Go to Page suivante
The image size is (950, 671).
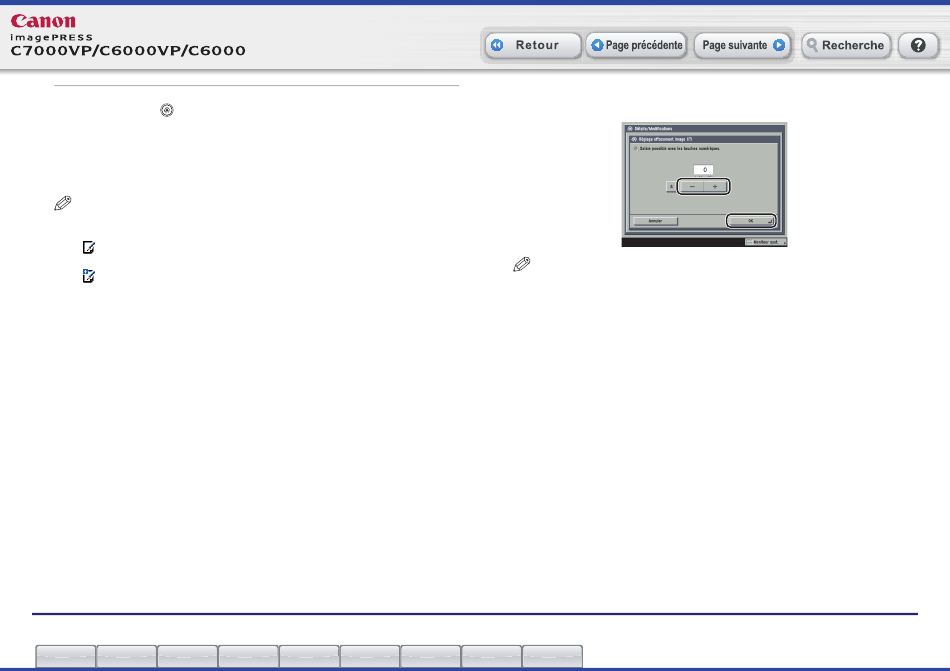point(743,45)
